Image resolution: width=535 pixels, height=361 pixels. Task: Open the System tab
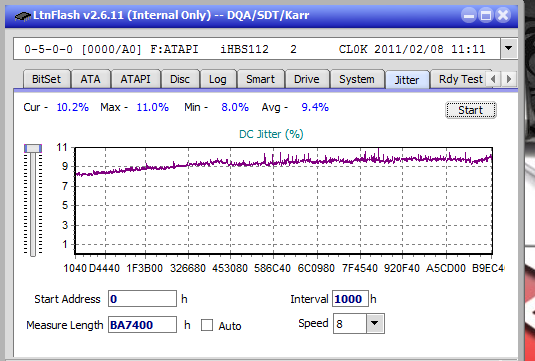coord(357,79)
